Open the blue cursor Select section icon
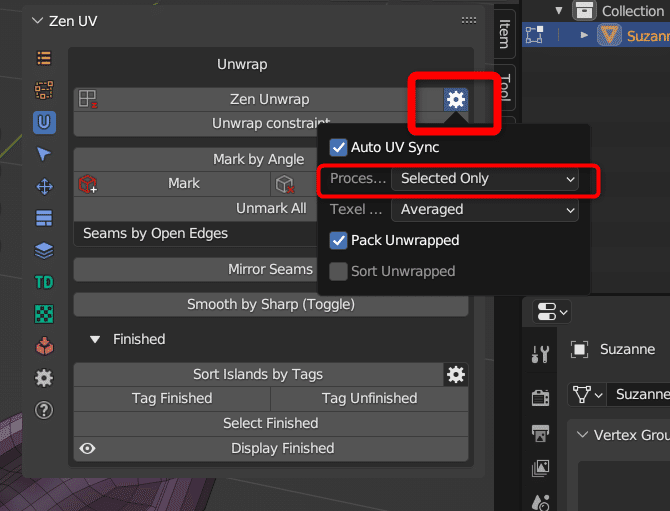The image size is (670, 511). 44,154
